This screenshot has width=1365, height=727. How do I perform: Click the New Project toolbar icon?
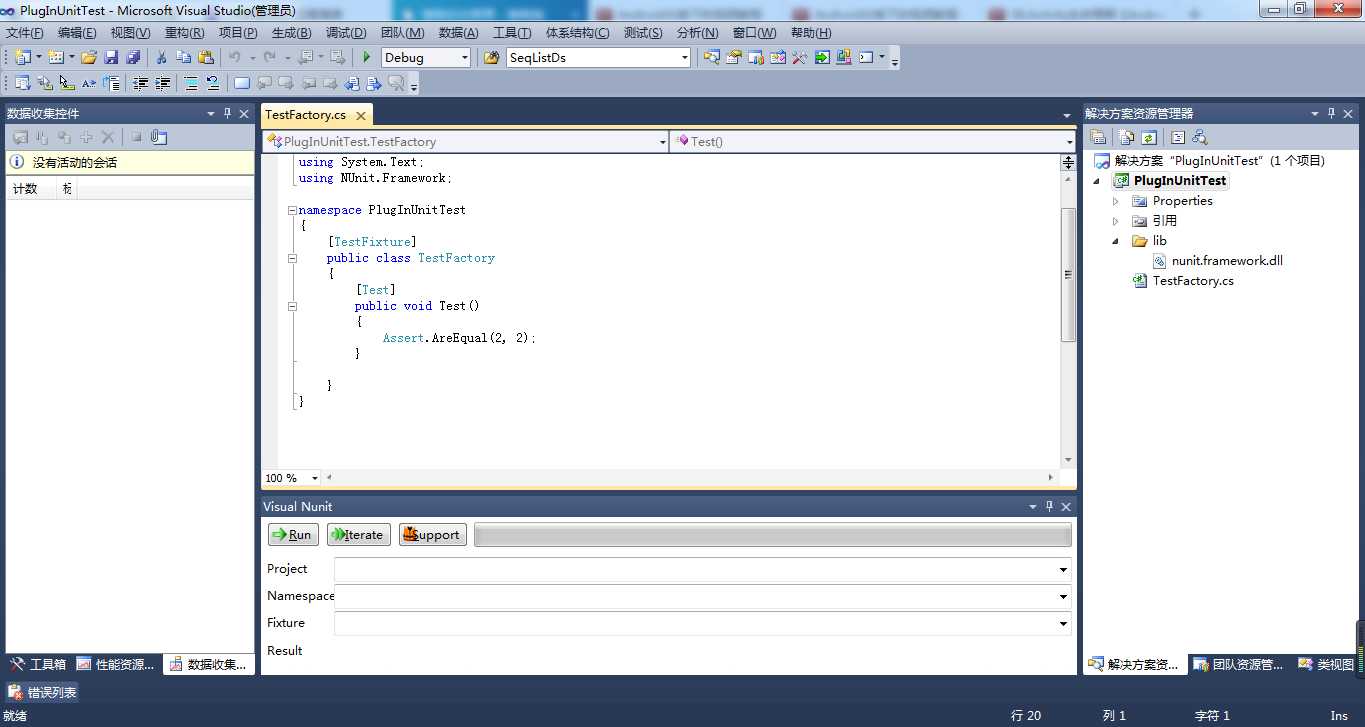click(22, 57)
